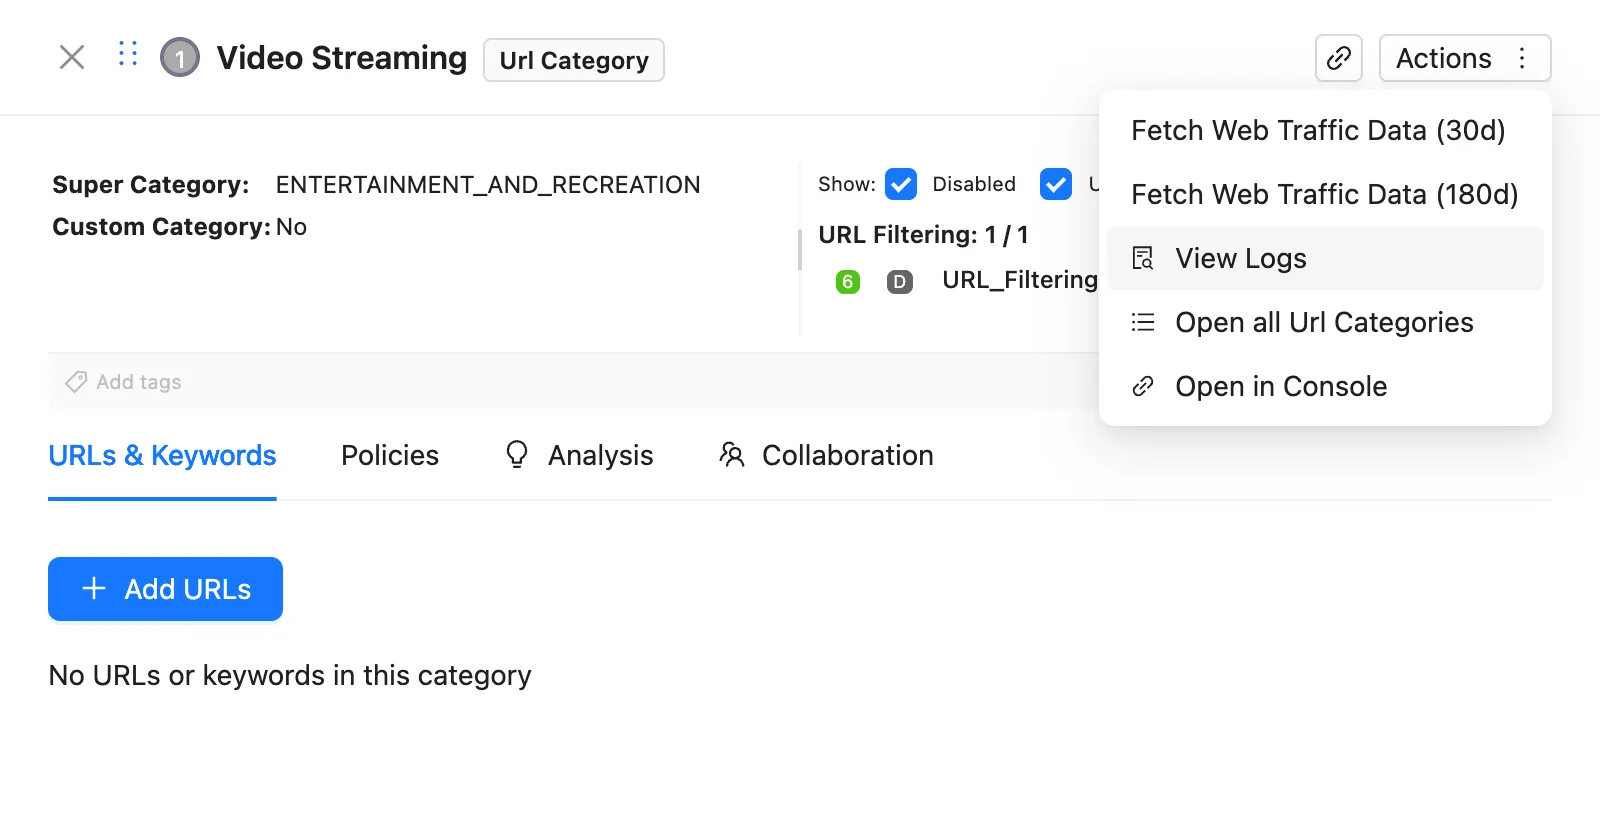Switch to the Policies tab

(390, 456)
